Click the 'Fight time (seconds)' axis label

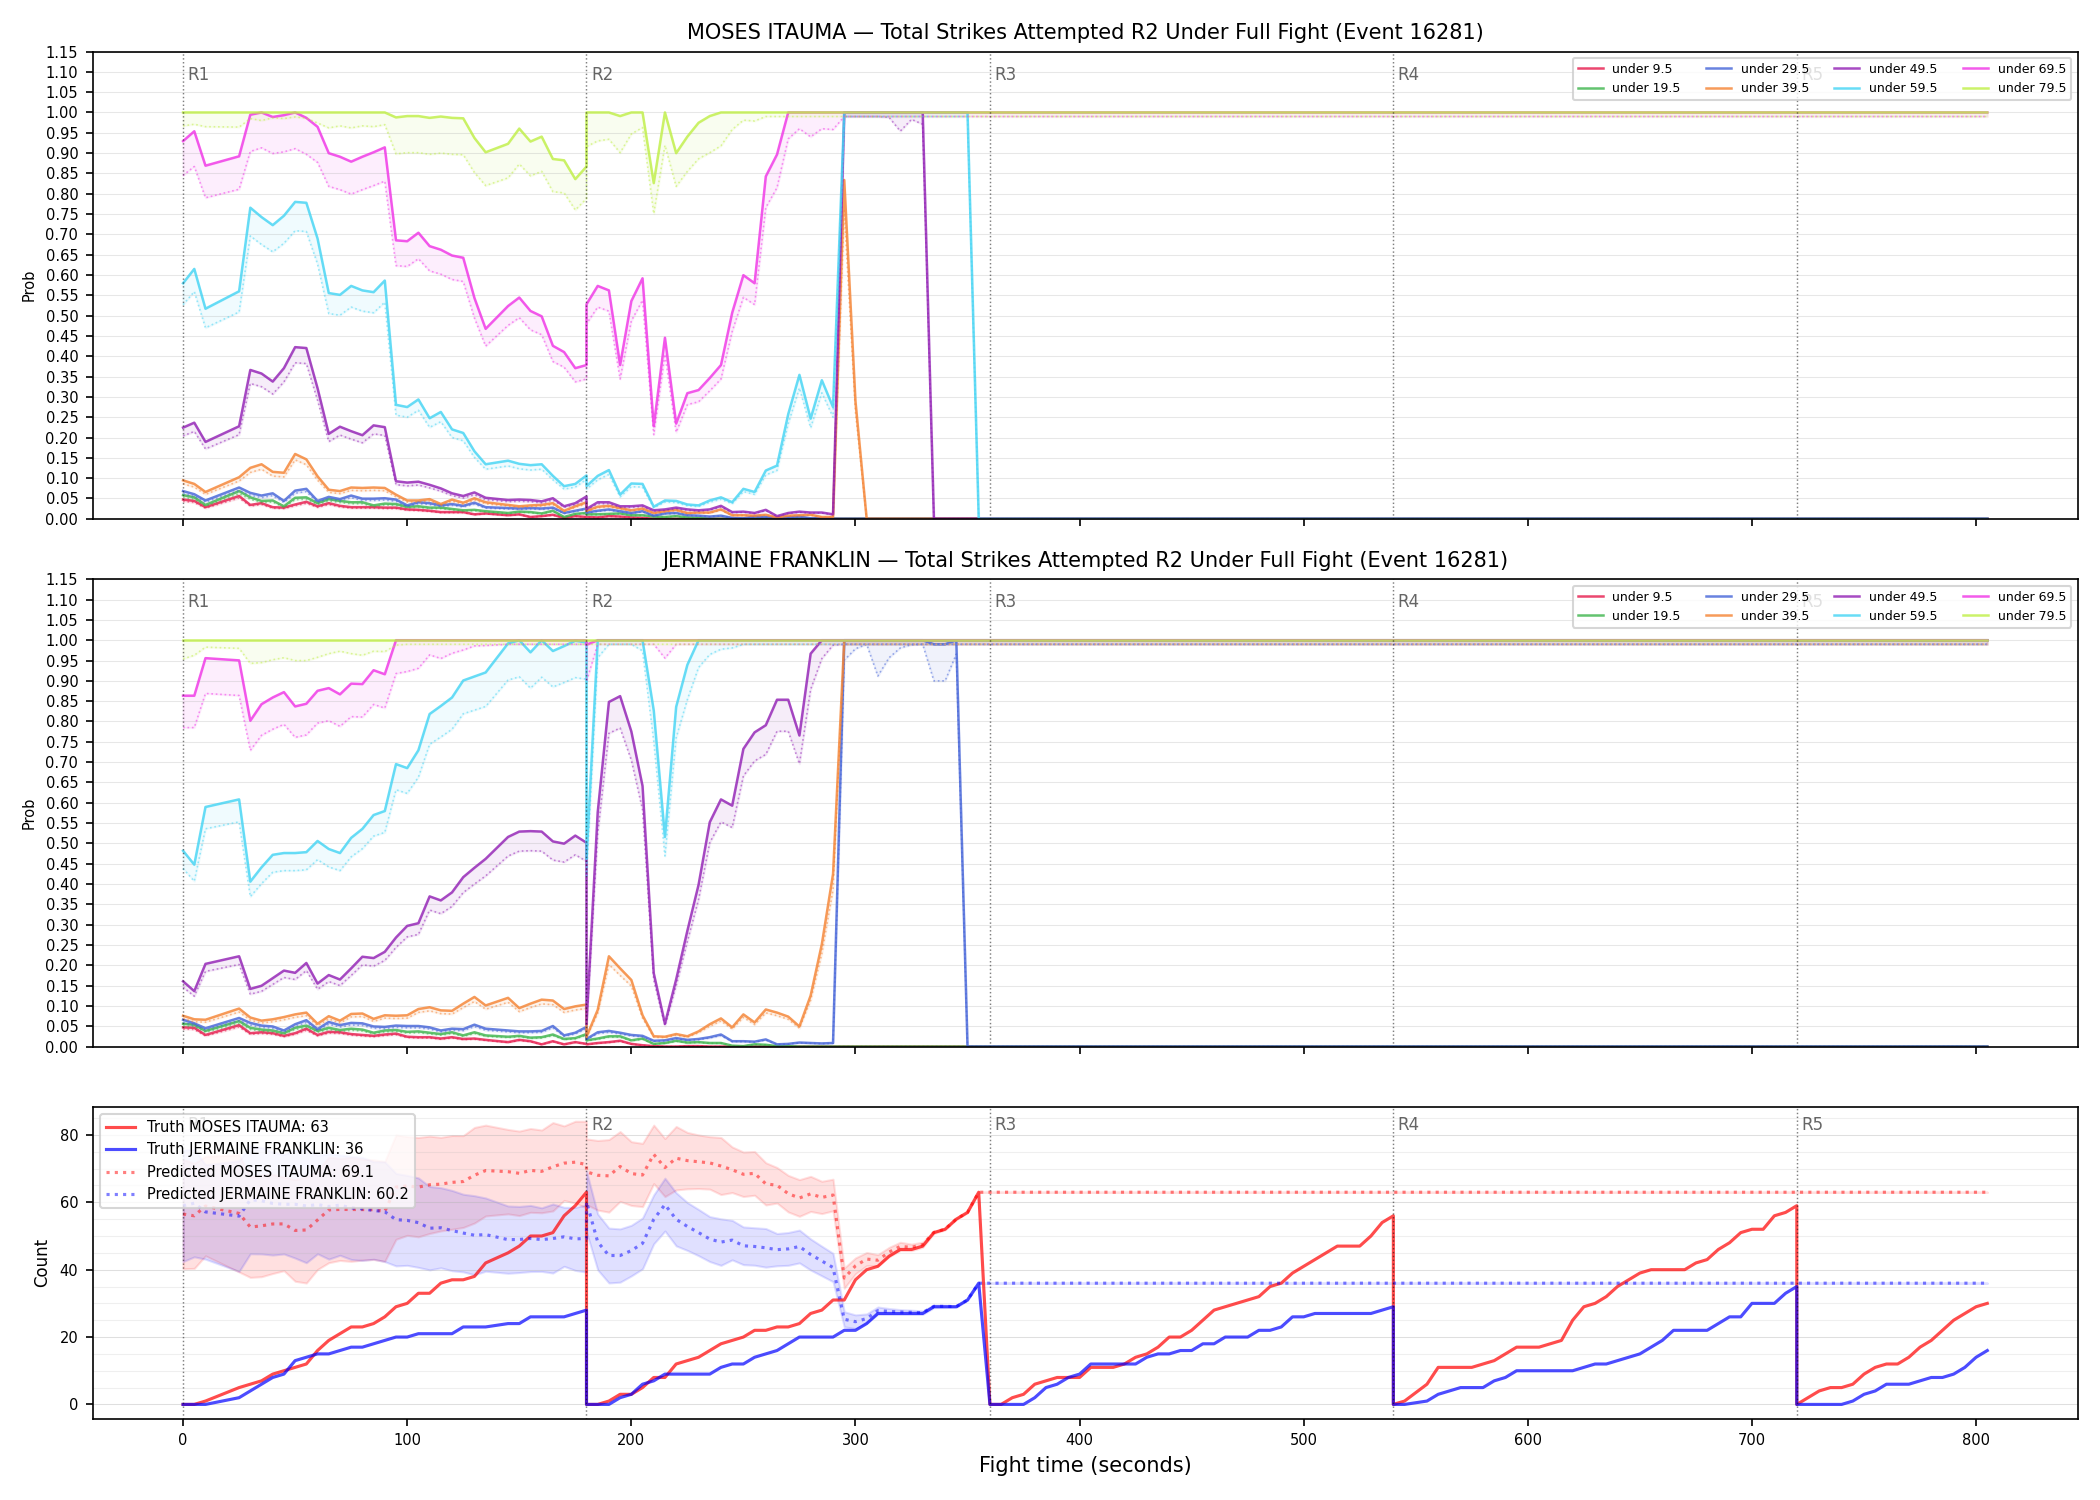point(1085,1465)
